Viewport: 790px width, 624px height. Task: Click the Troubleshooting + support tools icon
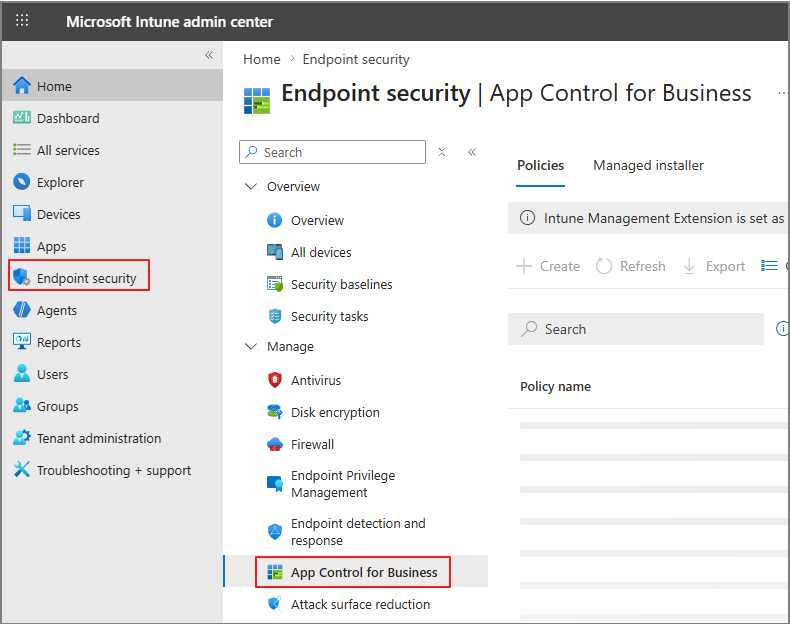[22, 469]
